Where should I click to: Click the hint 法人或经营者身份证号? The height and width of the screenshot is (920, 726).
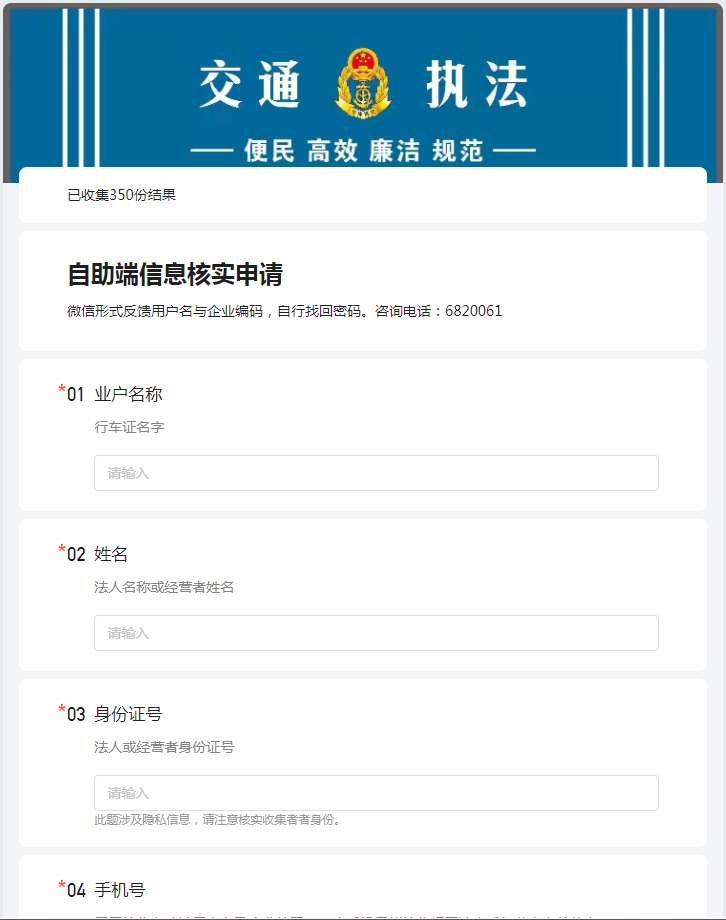pos(164,747)
